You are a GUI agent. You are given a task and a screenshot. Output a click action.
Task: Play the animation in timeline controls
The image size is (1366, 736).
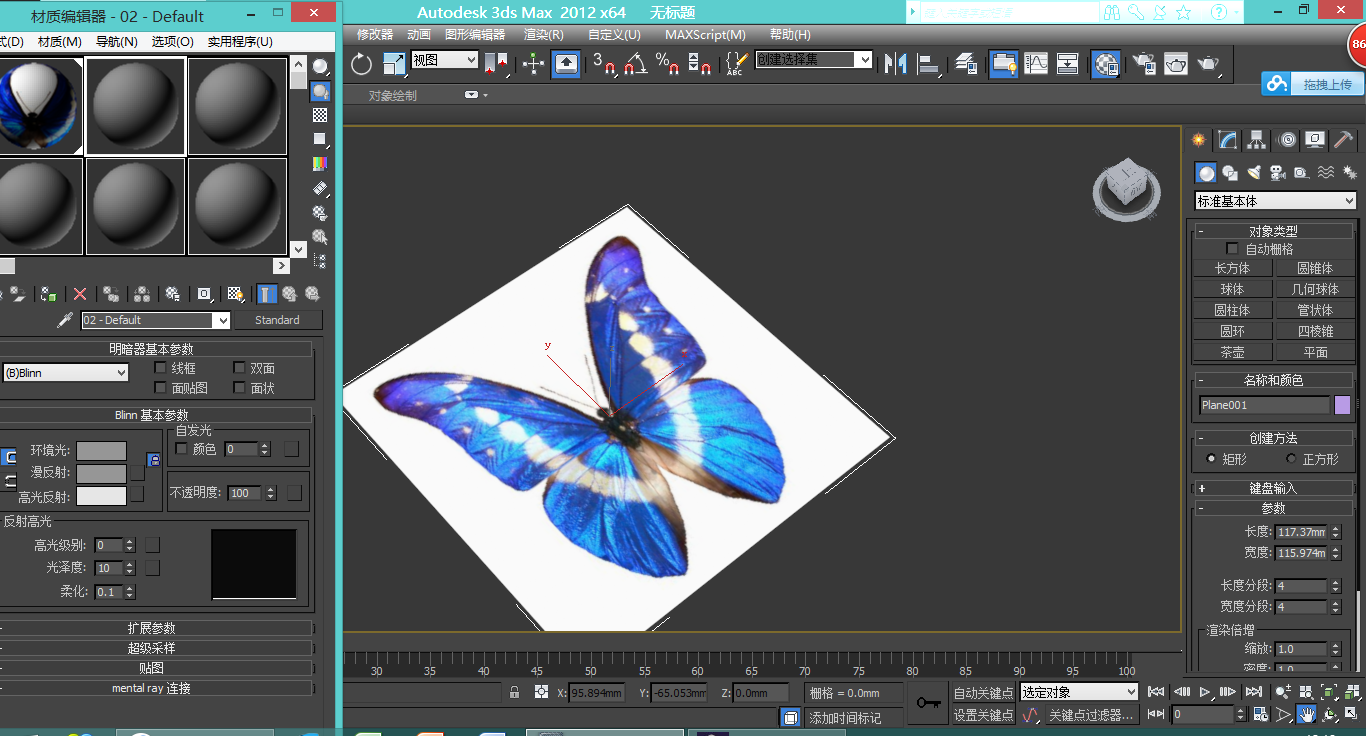point(1206,692)
